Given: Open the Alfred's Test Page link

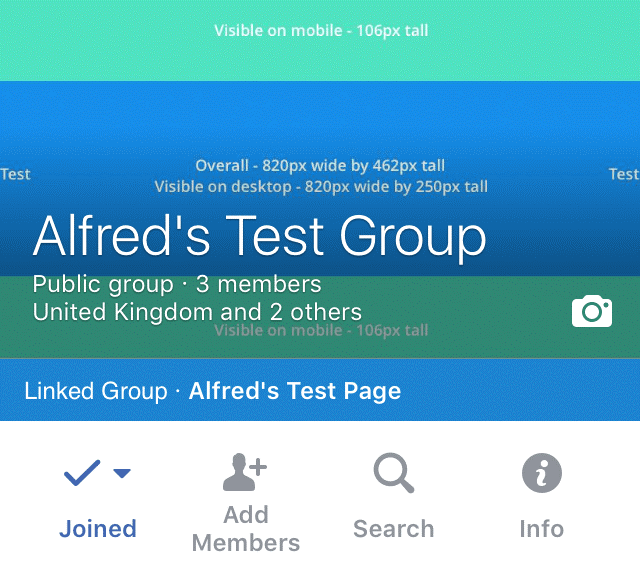Looking at the screenshot, I should 295,391.
